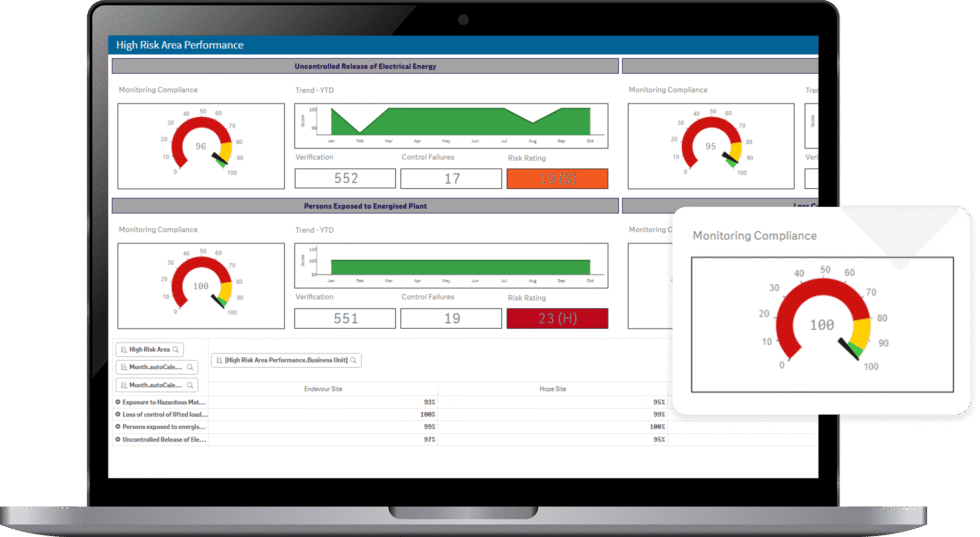Expand the Uncontrolled Release of Ele... row
The image size is (980, 537).
pyautogui.click(x=118, y=439)
